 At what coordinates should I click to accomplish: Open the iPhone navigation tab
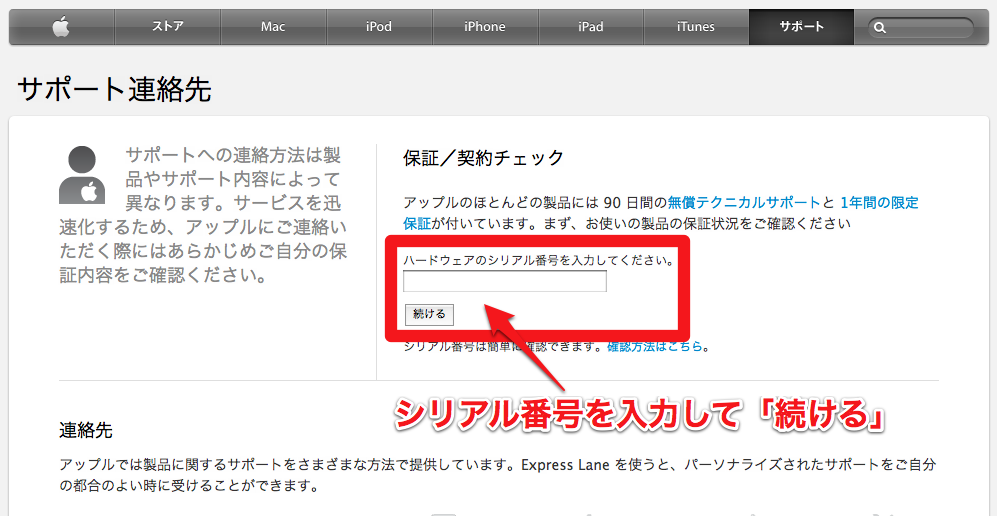(x=485, y=27)
